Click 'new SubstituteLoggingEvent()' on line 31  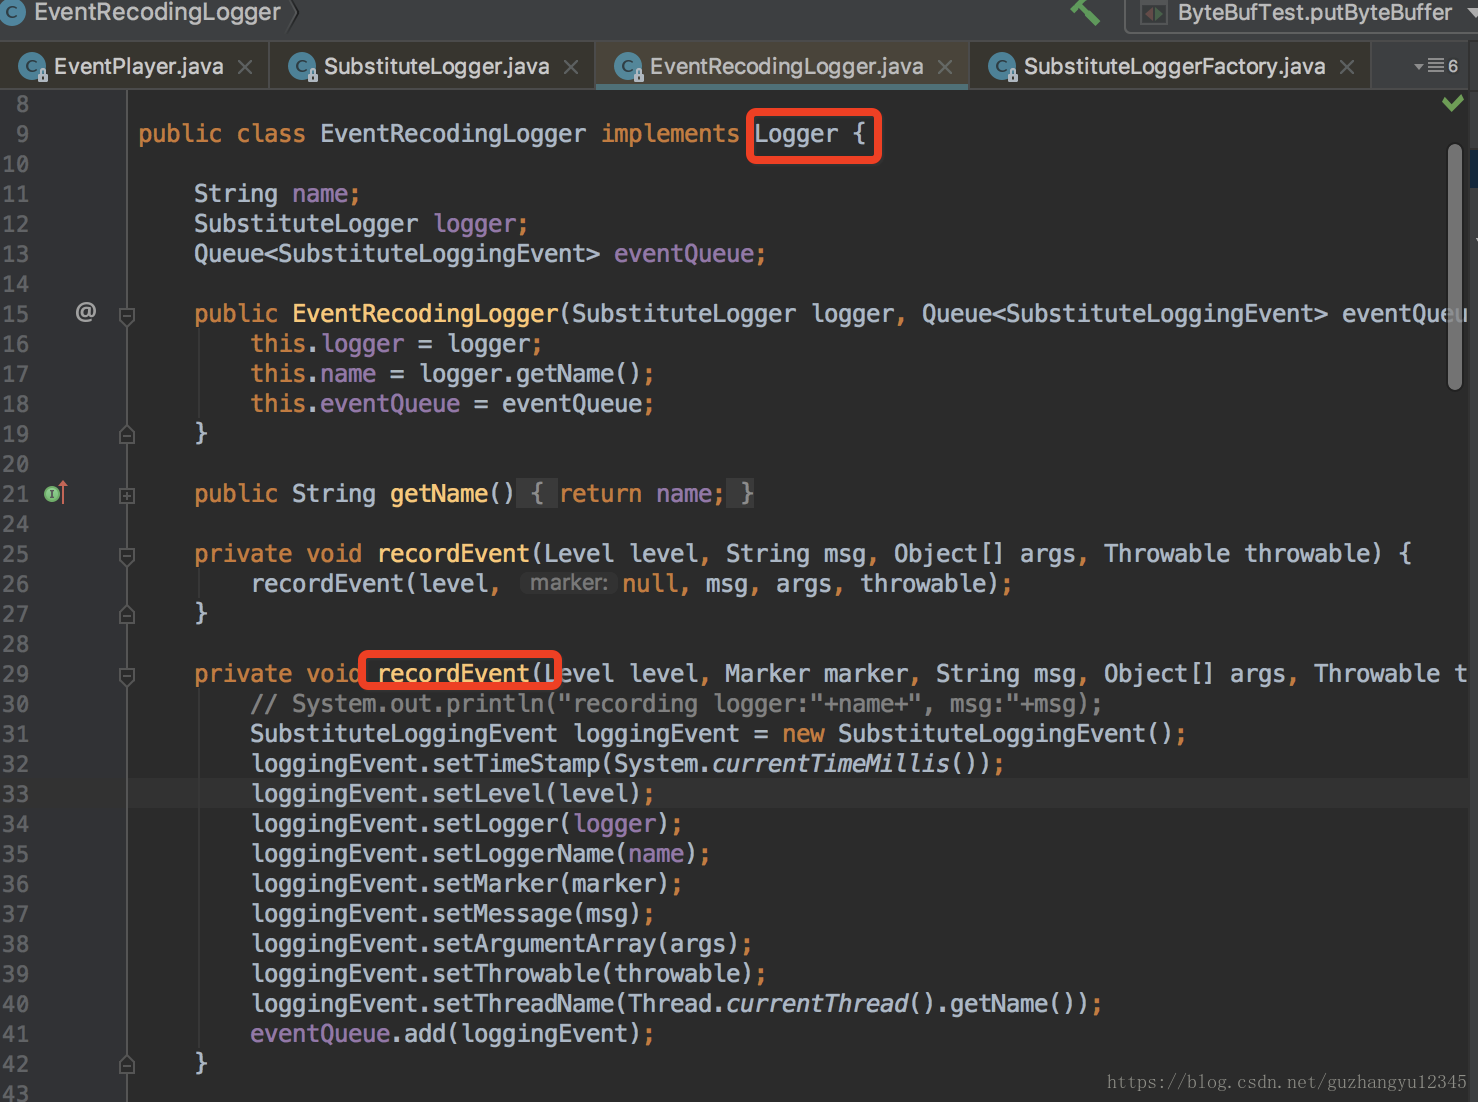[977, 734]
